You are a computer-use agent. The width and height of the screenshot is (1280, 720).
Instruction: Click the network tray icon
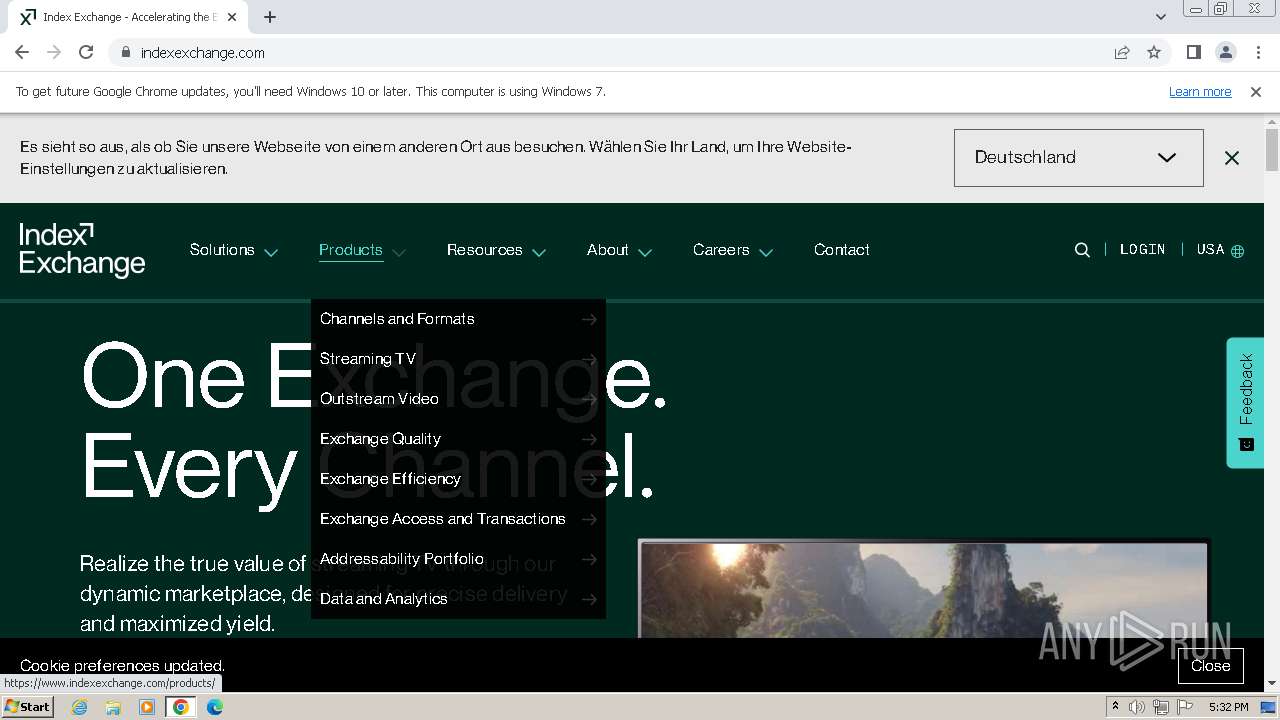coord(1161,707)
